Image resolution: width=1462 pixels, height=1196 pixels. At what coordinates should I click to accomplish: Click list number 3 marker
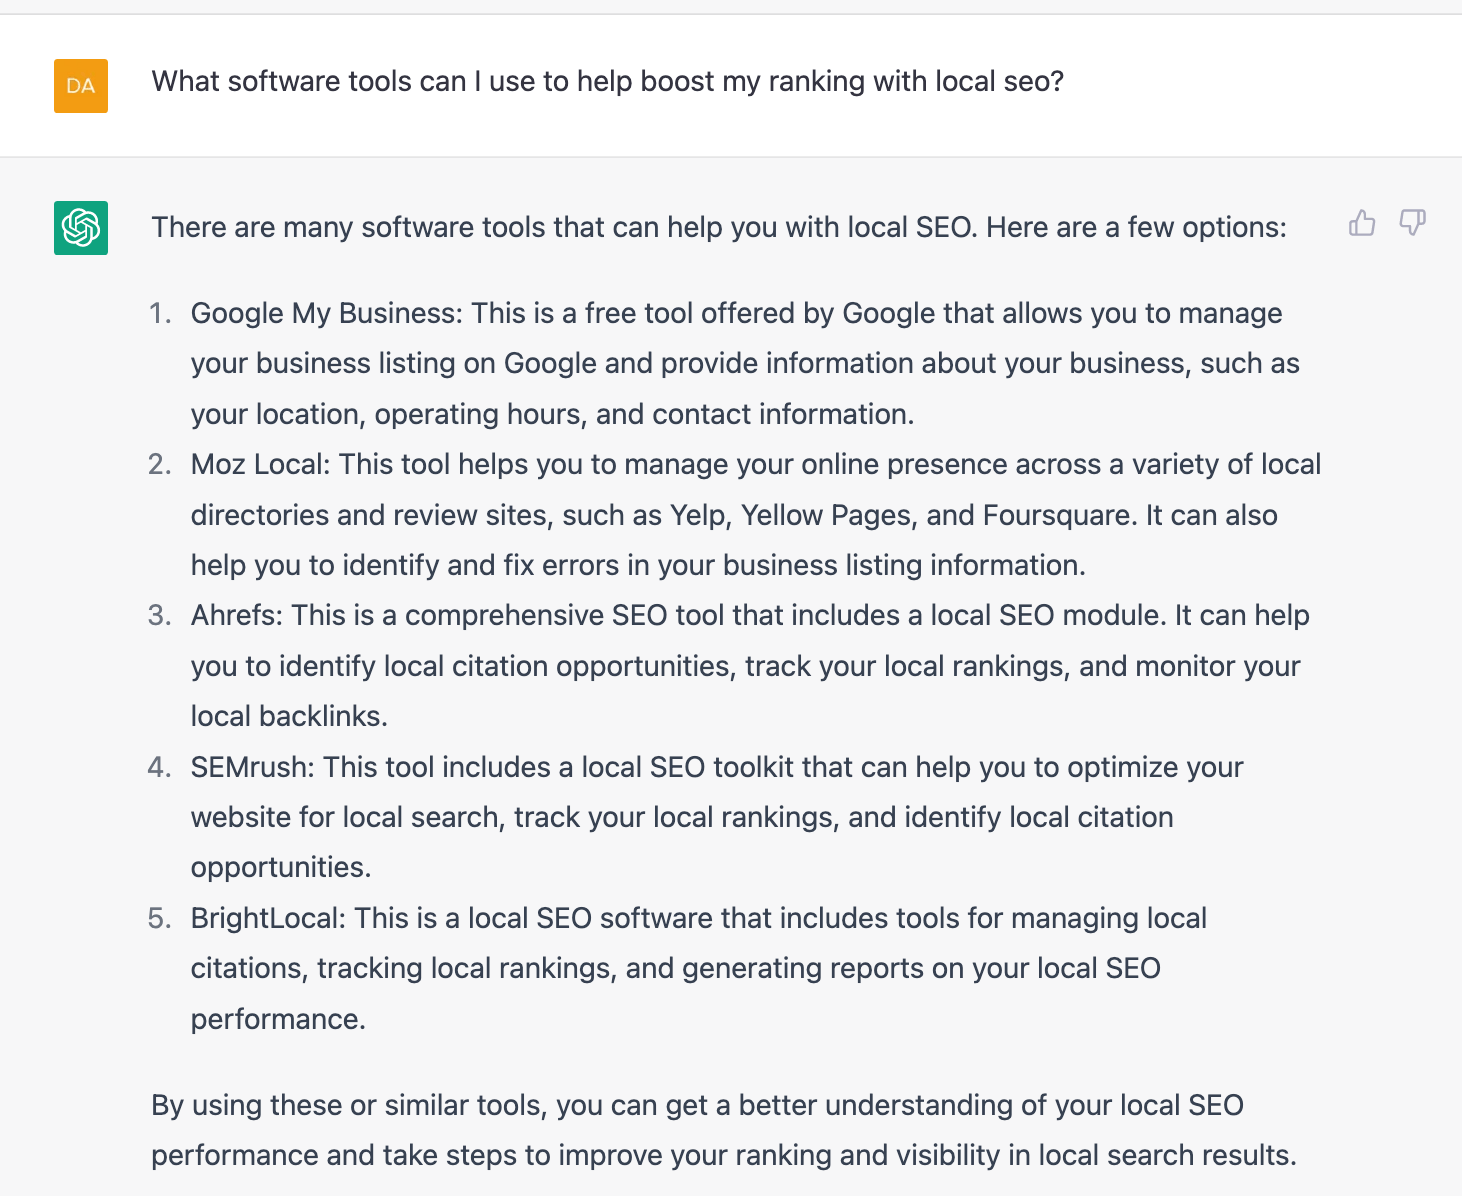[x=160, y=615]
